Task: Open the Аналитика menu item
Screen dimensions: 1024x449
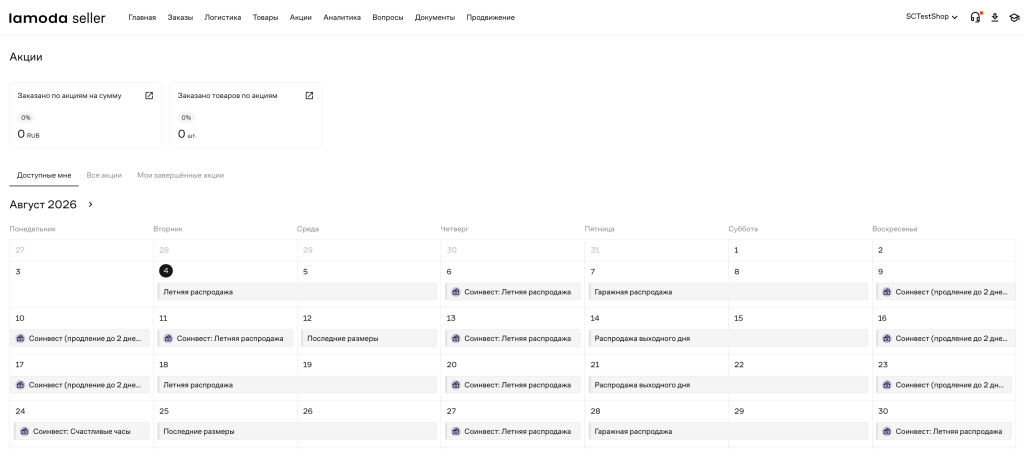Action: (x=342, y=18)
